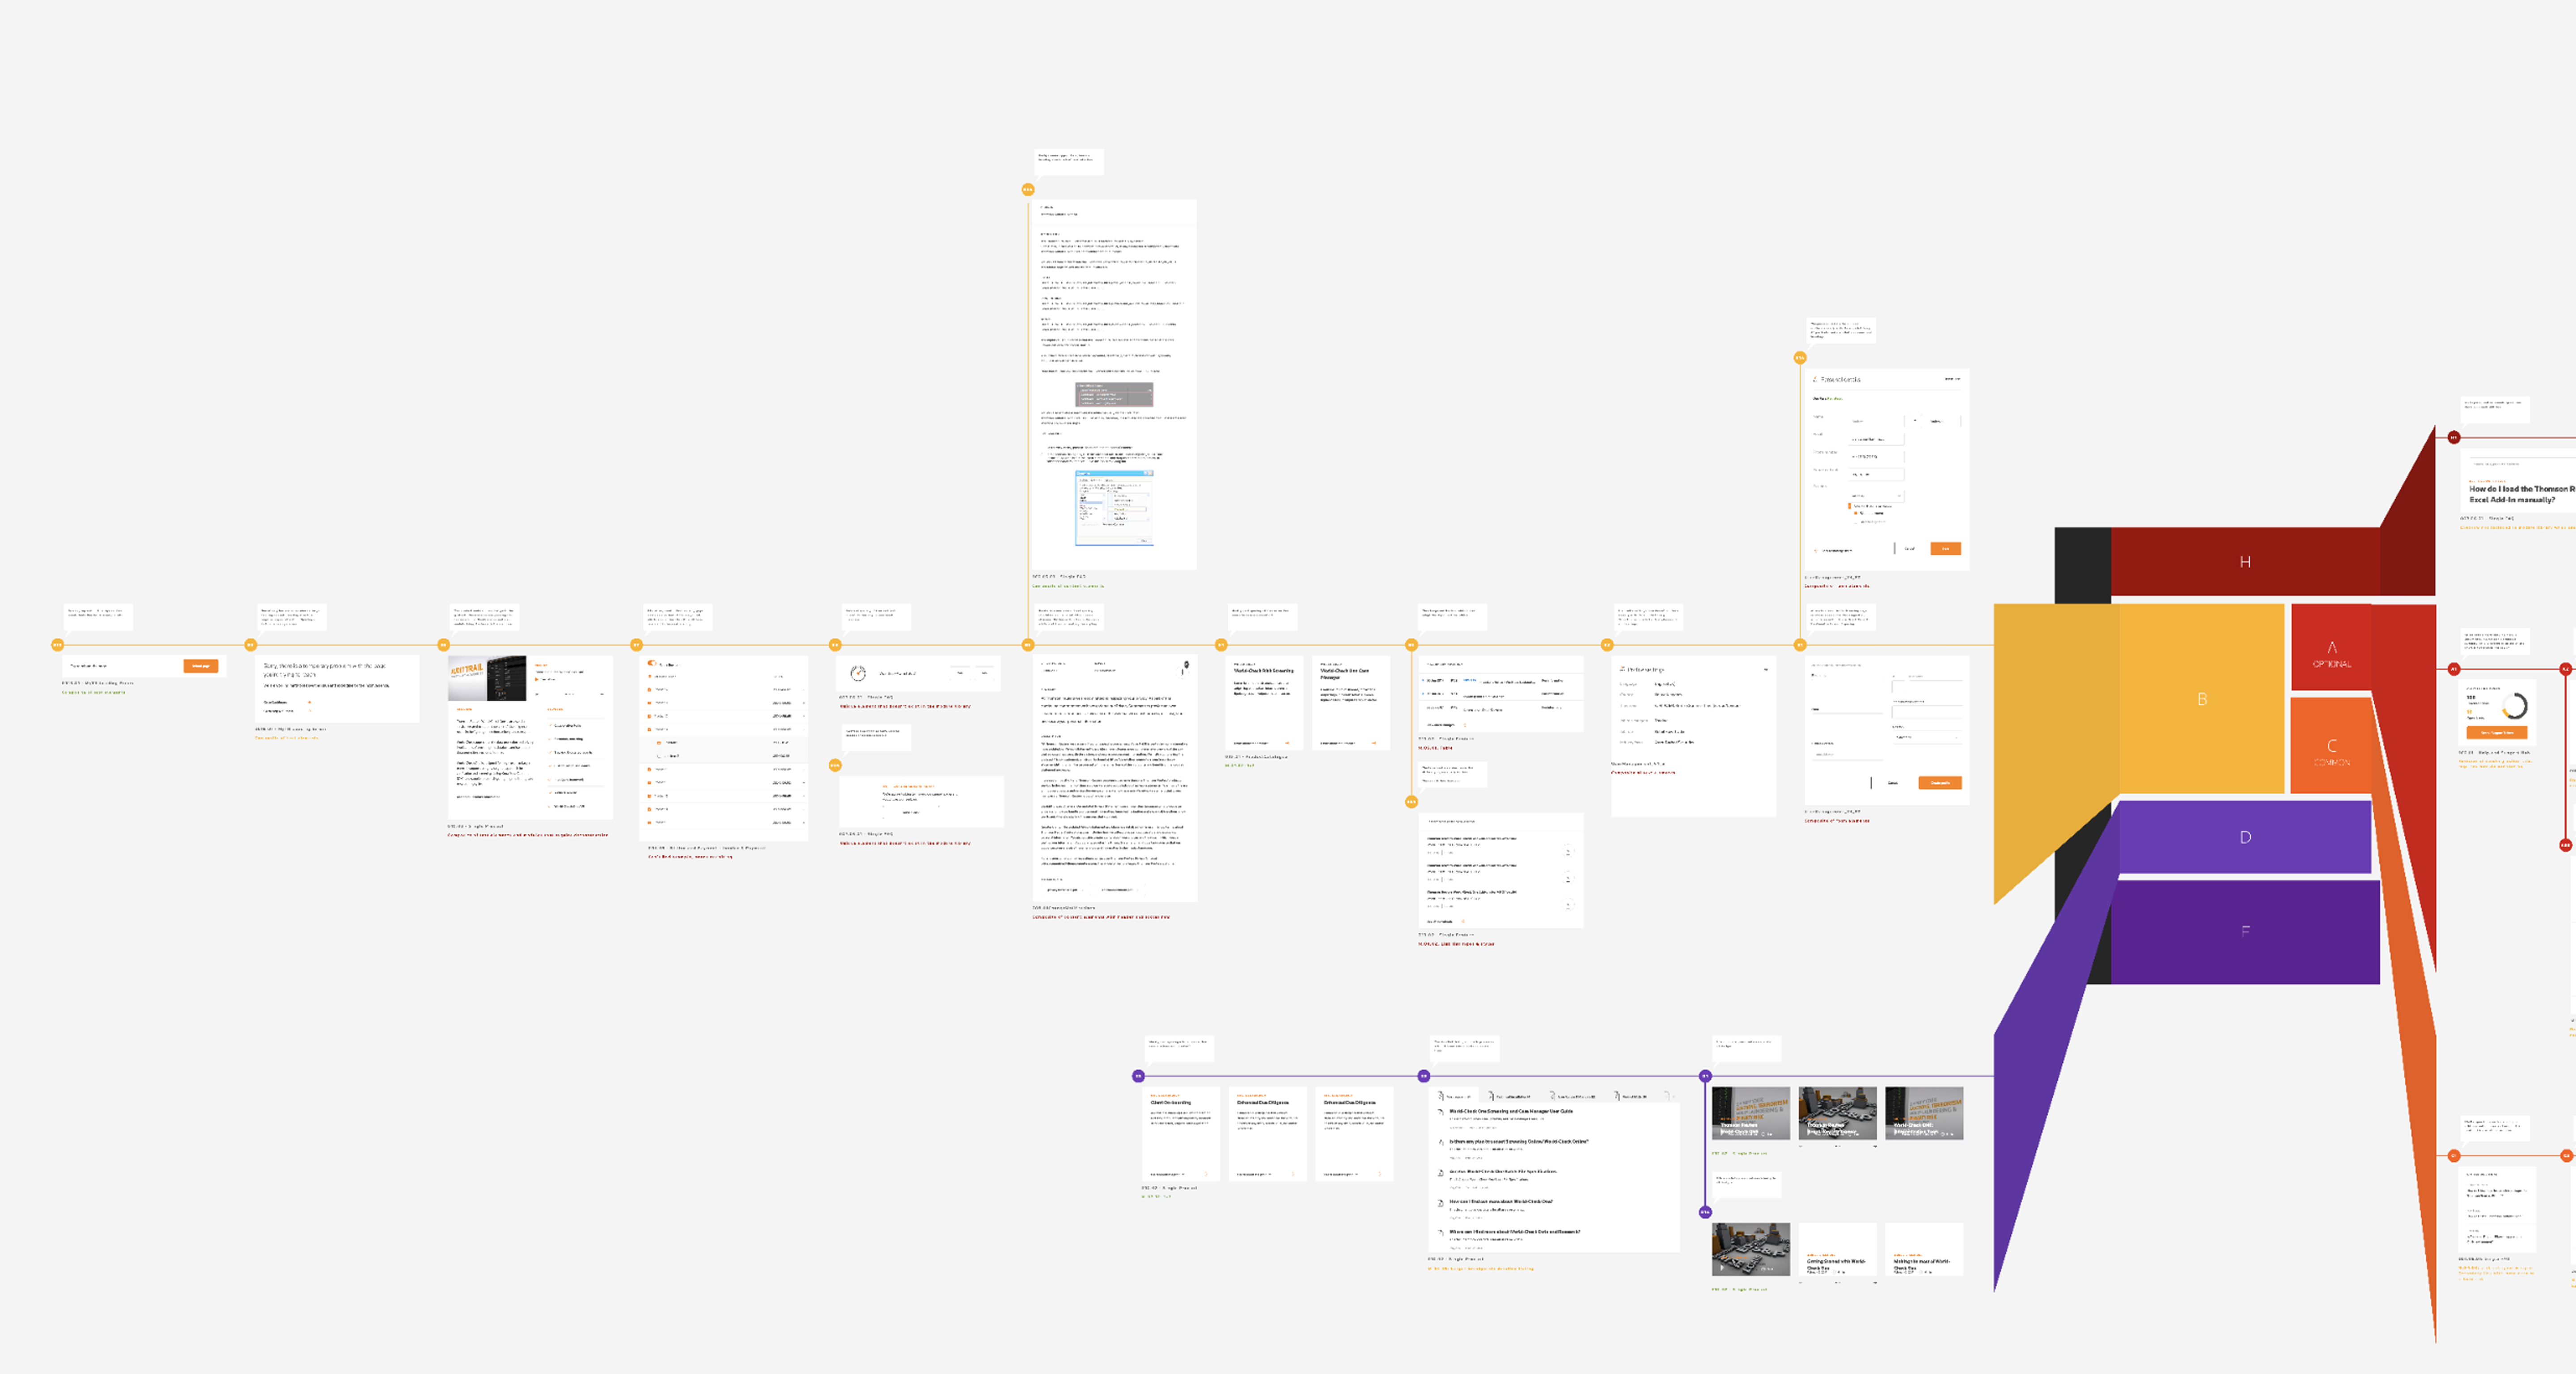
Task: Select the orange marker below the gauge card
Action: click(835, 765)
